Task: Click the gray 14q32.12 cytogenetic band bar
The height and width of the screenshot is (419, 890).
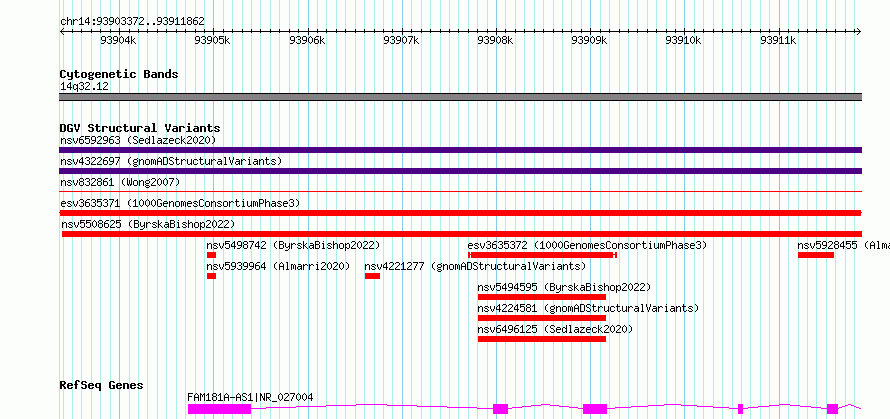Action: (x=460, y=97)
